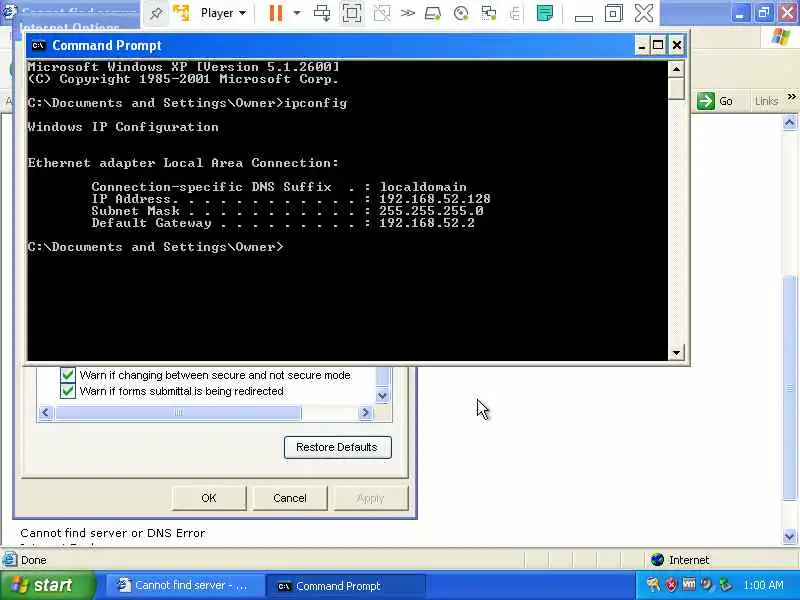Image resolution: width=800 pixels, height=600 pixels.
Task: Click IE page scrollbar down arrow
Action: pyautogui.click(x=789, y=536)
